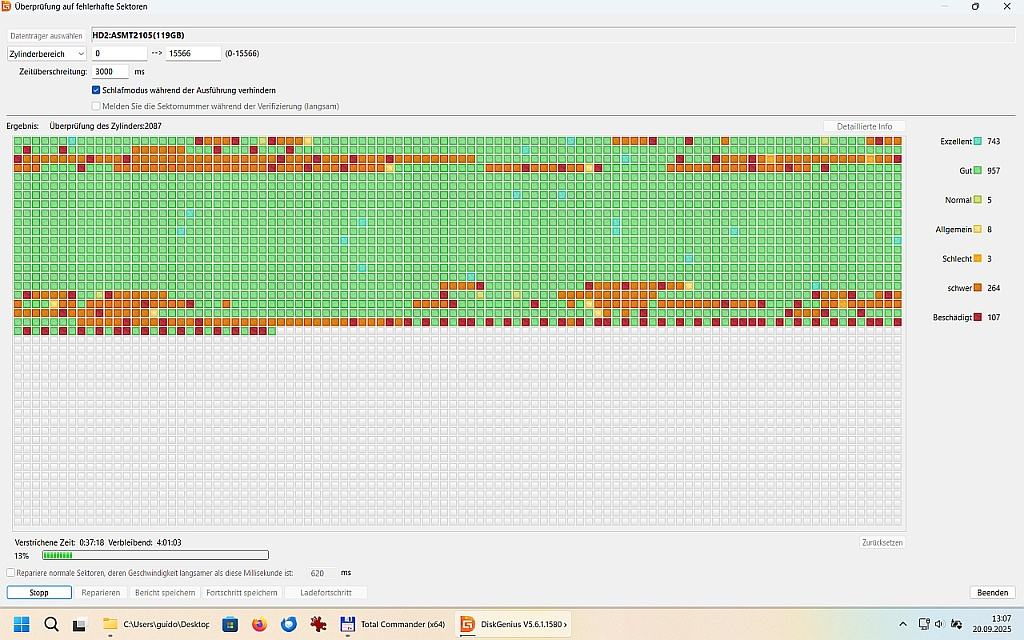Click the elapsed time 0:37:18
1024x640 pixels.
tap(91, 543)
